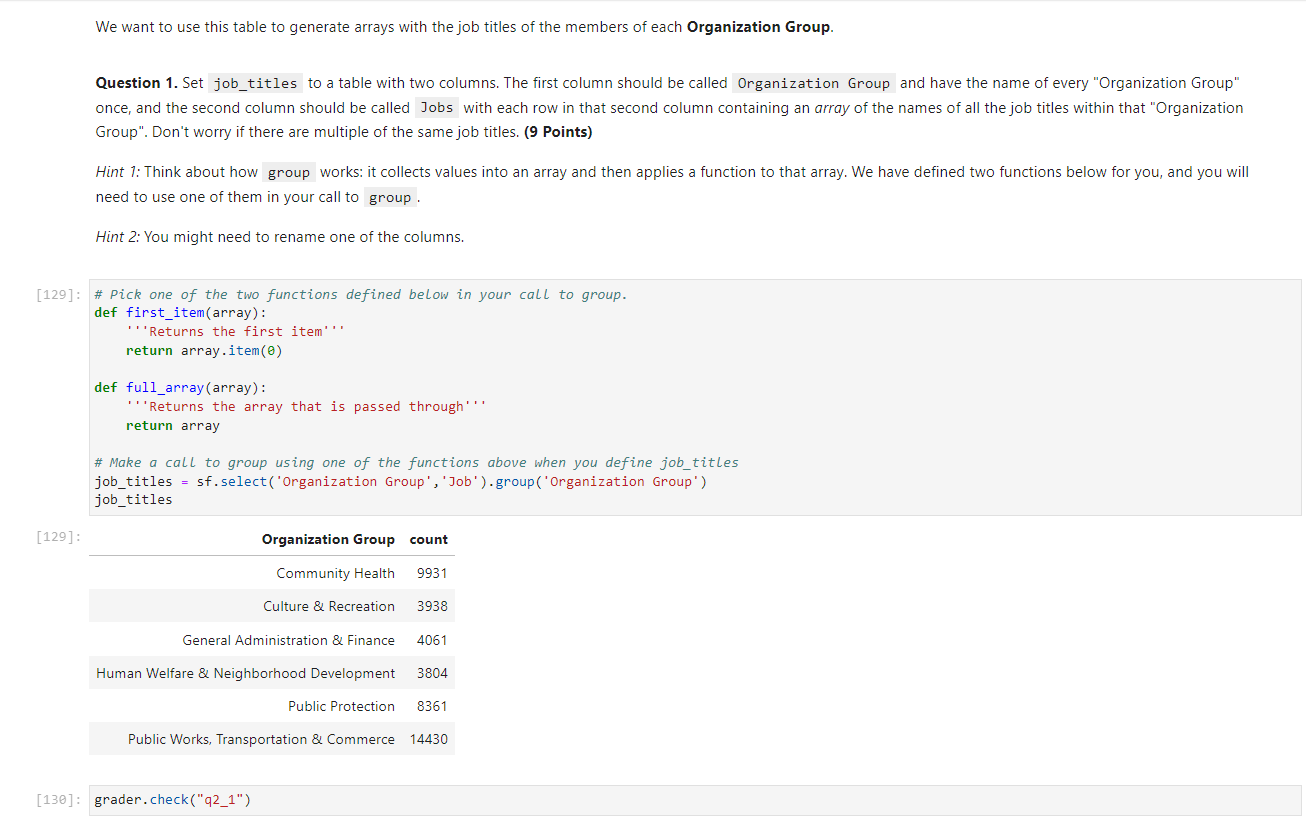1306x821 pixels.
Task: Click the 'Returns the first item' docstring
Action: pos(236,331)
